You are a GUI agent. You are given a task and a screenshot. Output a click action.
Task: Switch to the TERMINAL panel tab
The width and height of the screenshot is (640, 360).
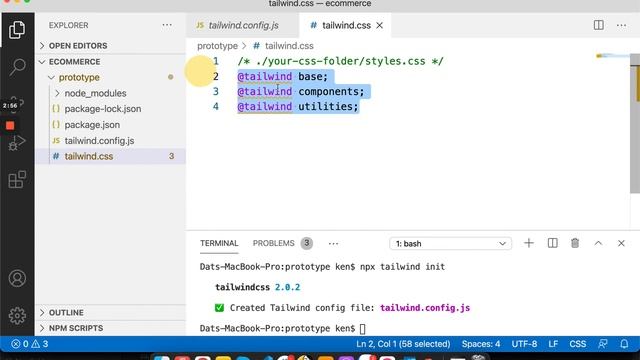219,243
